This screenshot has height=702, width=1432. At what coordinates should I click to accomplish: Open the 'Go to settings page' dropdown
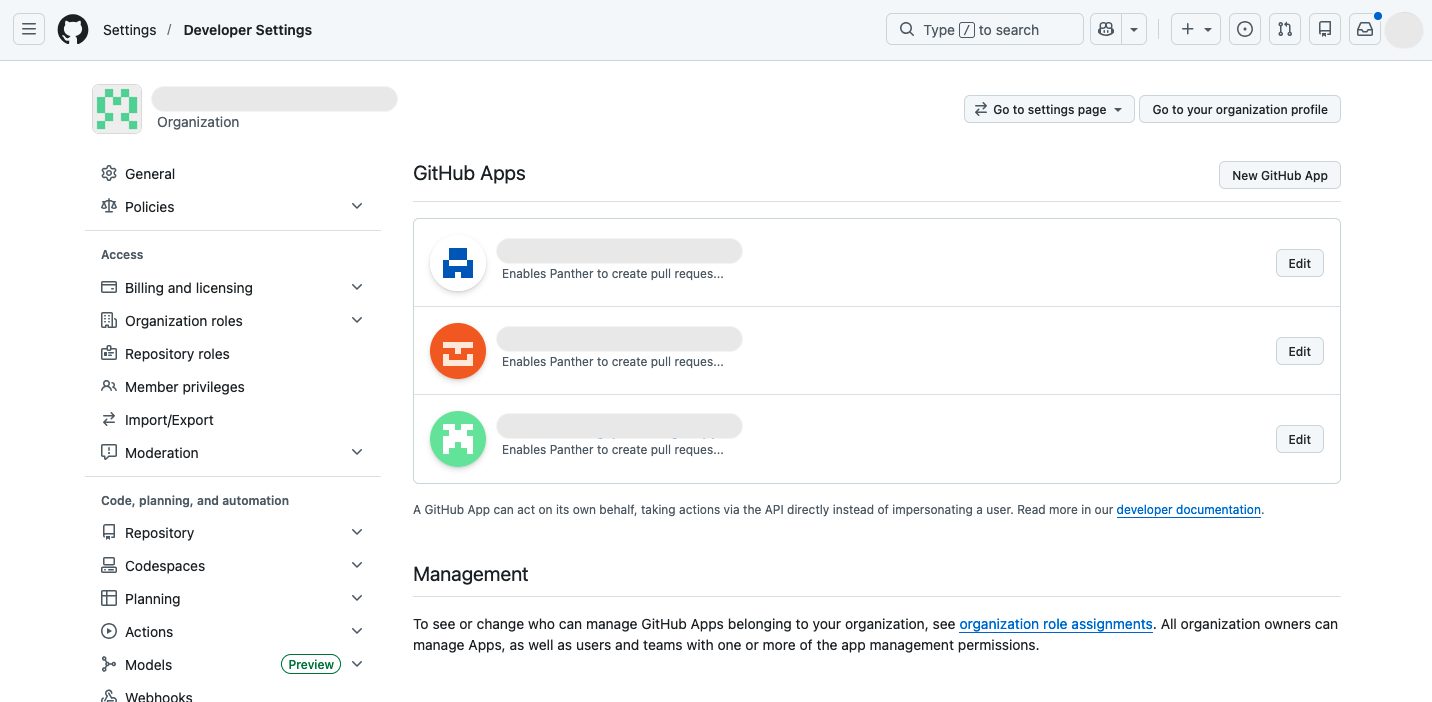coord(1050,109)
